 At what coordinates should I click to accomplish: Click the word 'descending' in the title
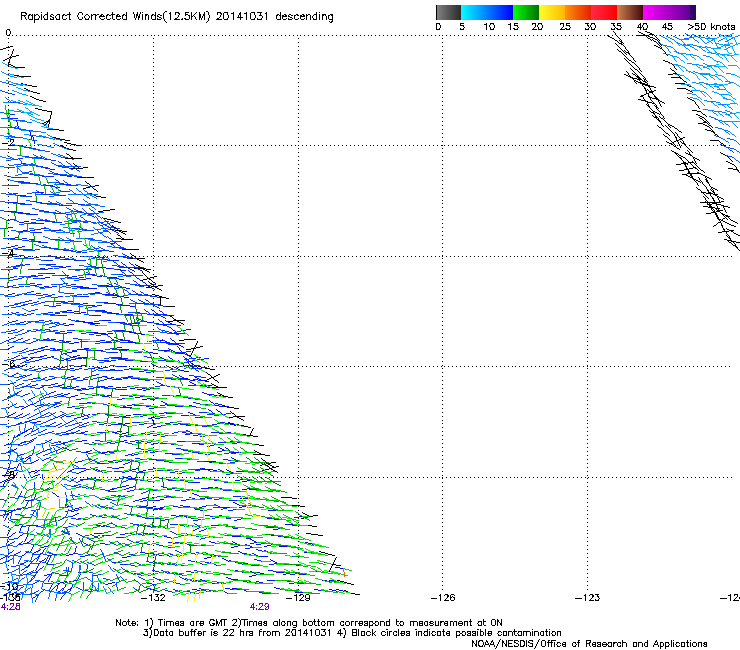(304, 17)
